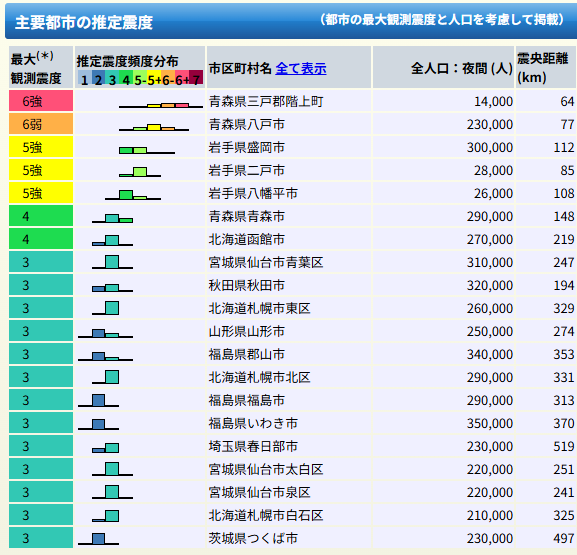
Task: Click epicenter distance value 219
Action: pyautogui.click(x=564, y=239)
